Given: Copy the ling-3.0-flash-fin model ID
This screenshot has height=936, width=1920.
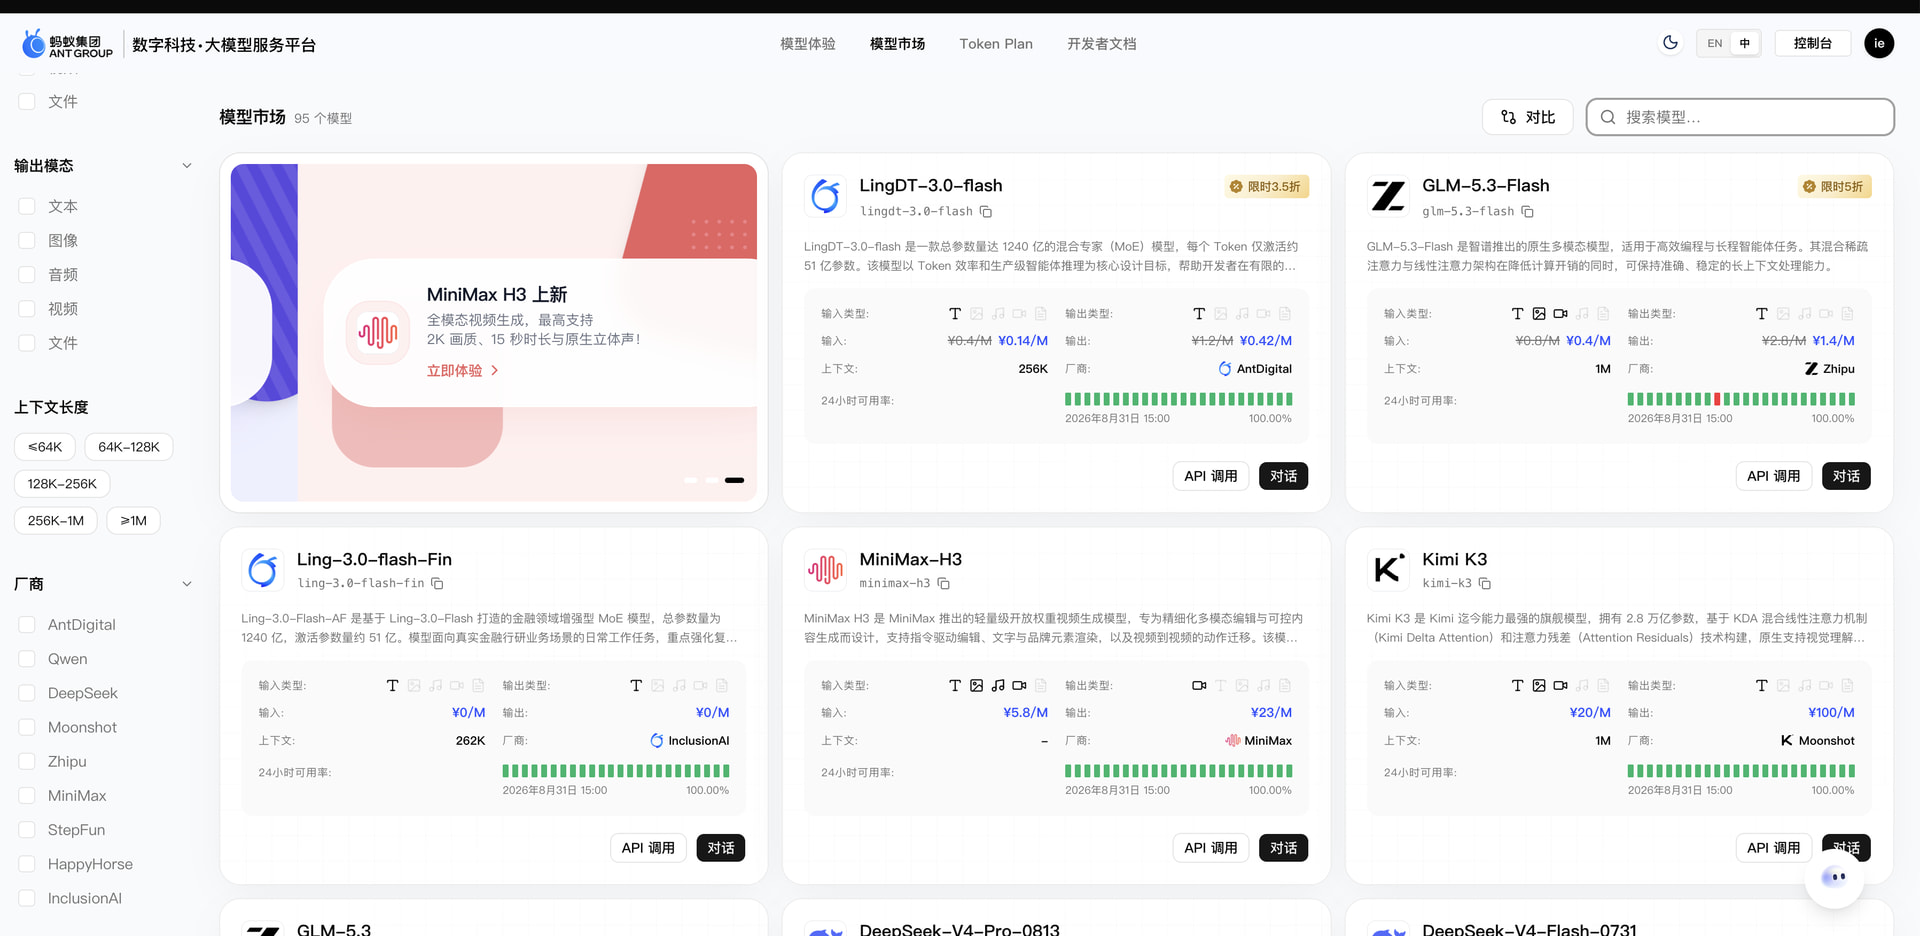Looking at the screenshot, I should [x=437, y=584].
